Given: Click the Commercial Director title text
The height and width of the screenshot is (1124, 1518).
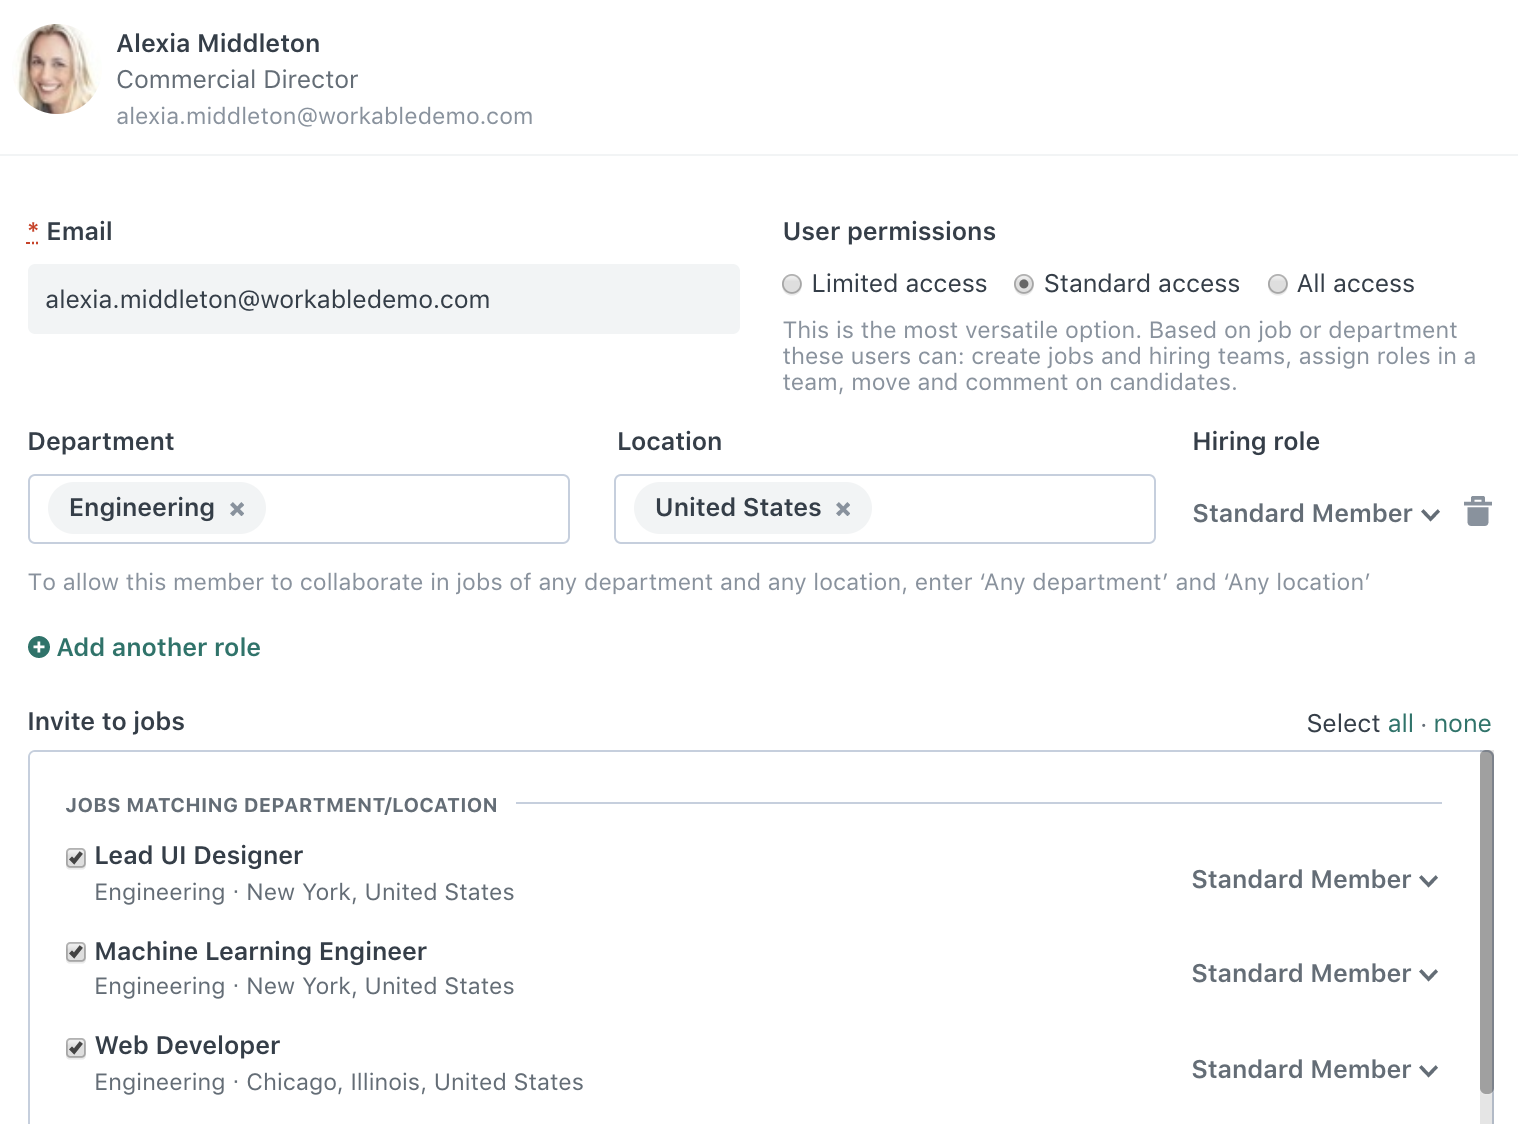Looking at the screenshot, I should tap(237, 79).
